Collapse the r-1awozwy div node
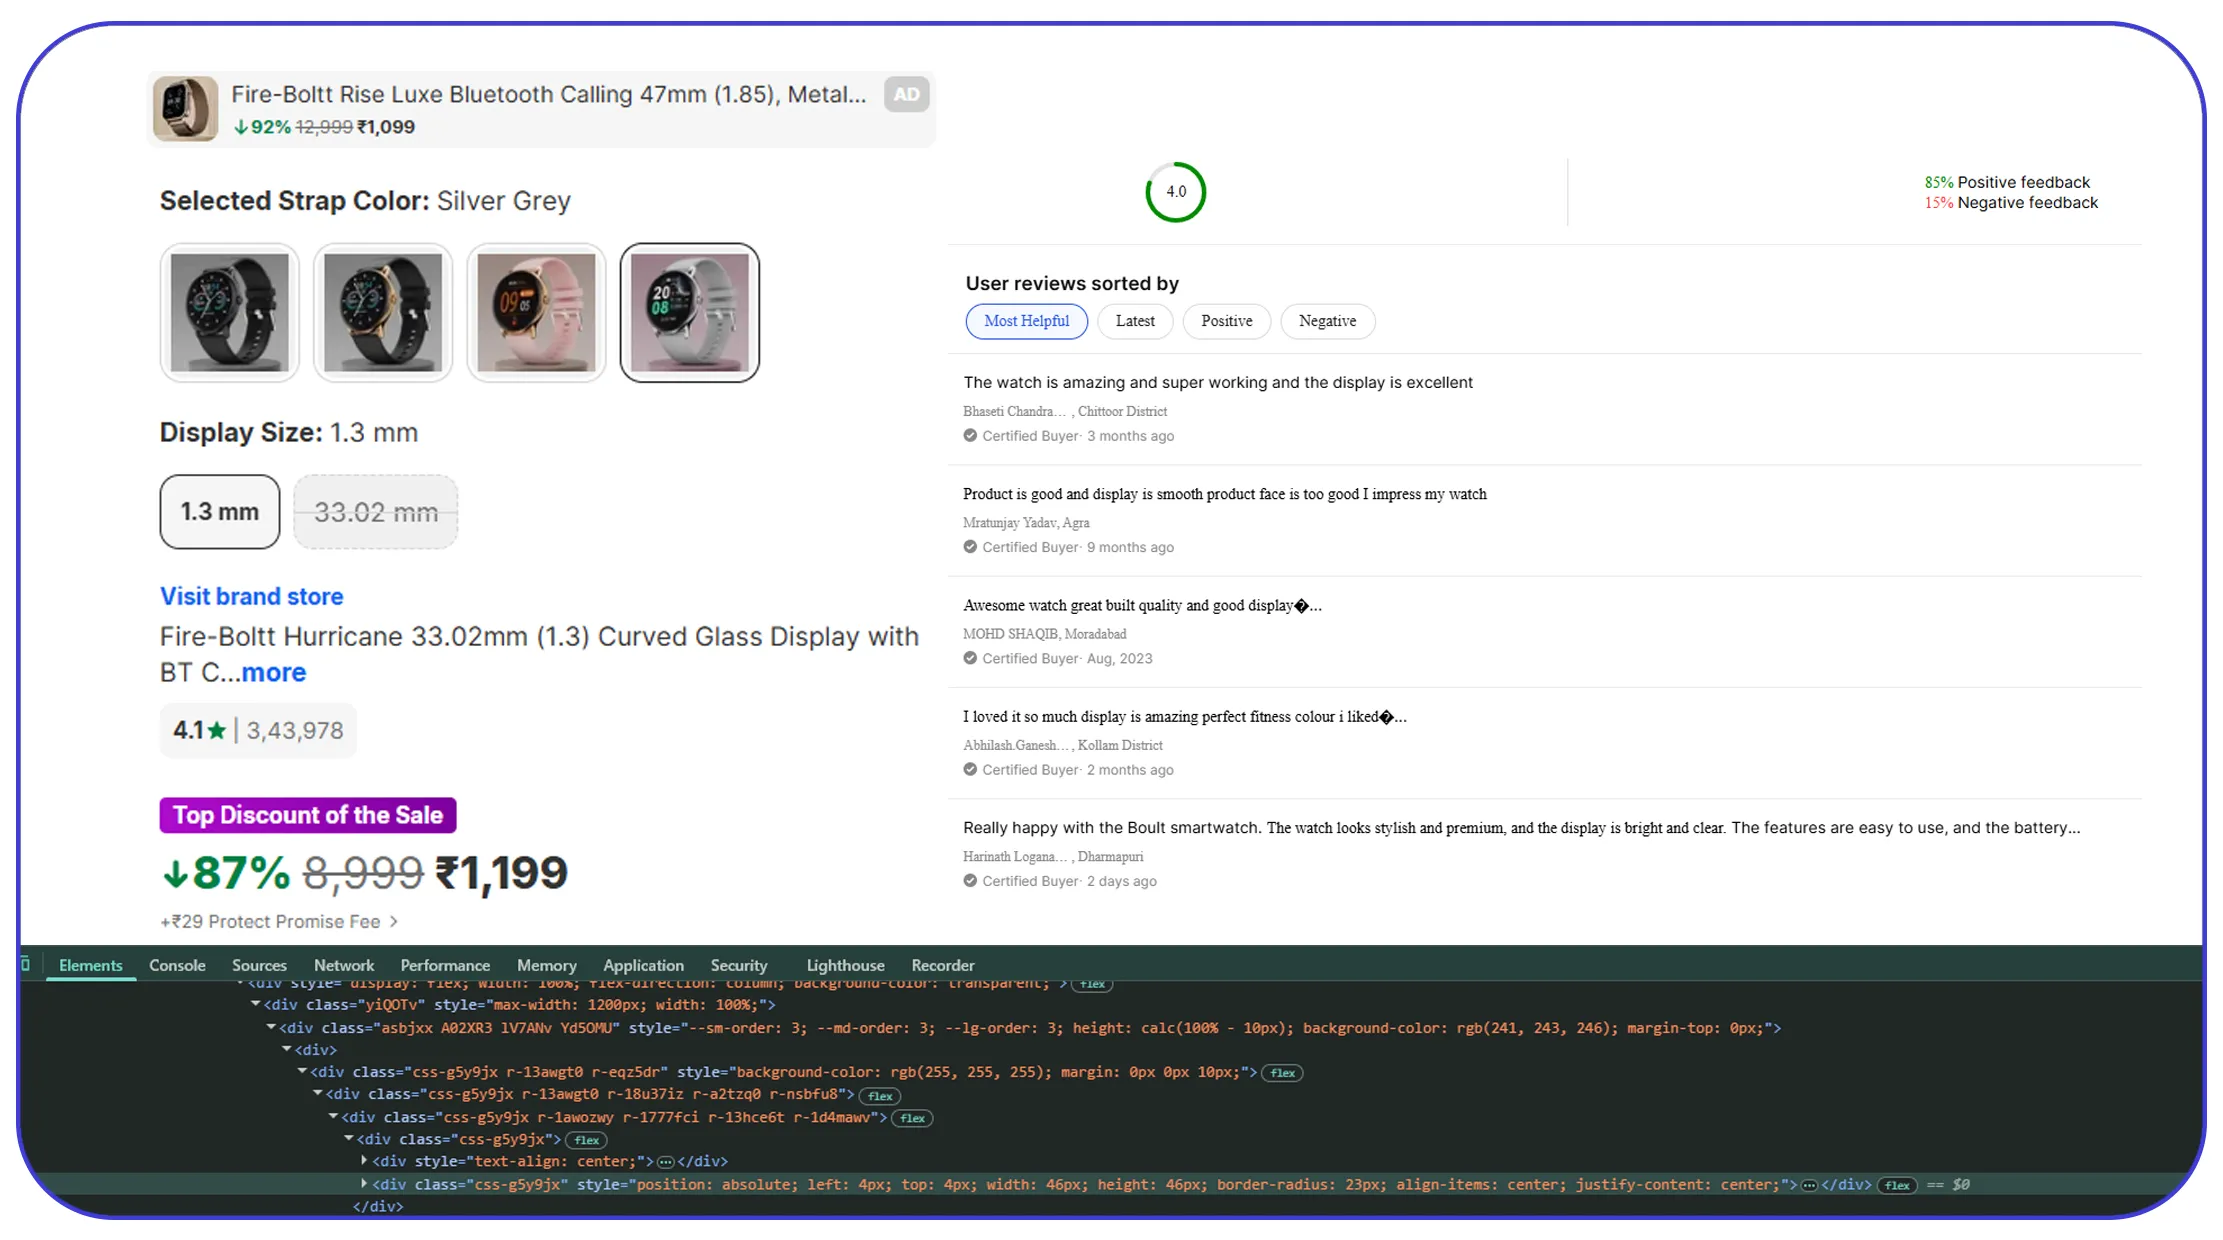 [333, 1116]
